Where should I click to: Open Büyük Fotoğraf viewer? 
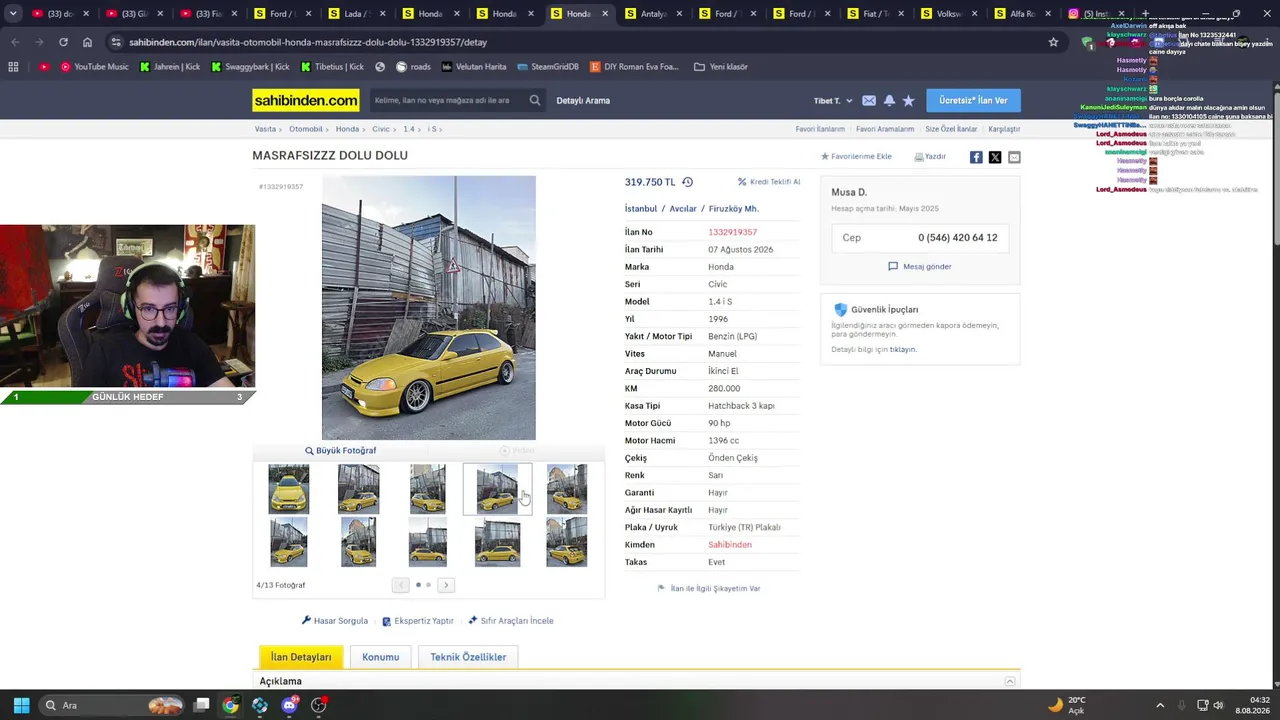click(341, 451)
